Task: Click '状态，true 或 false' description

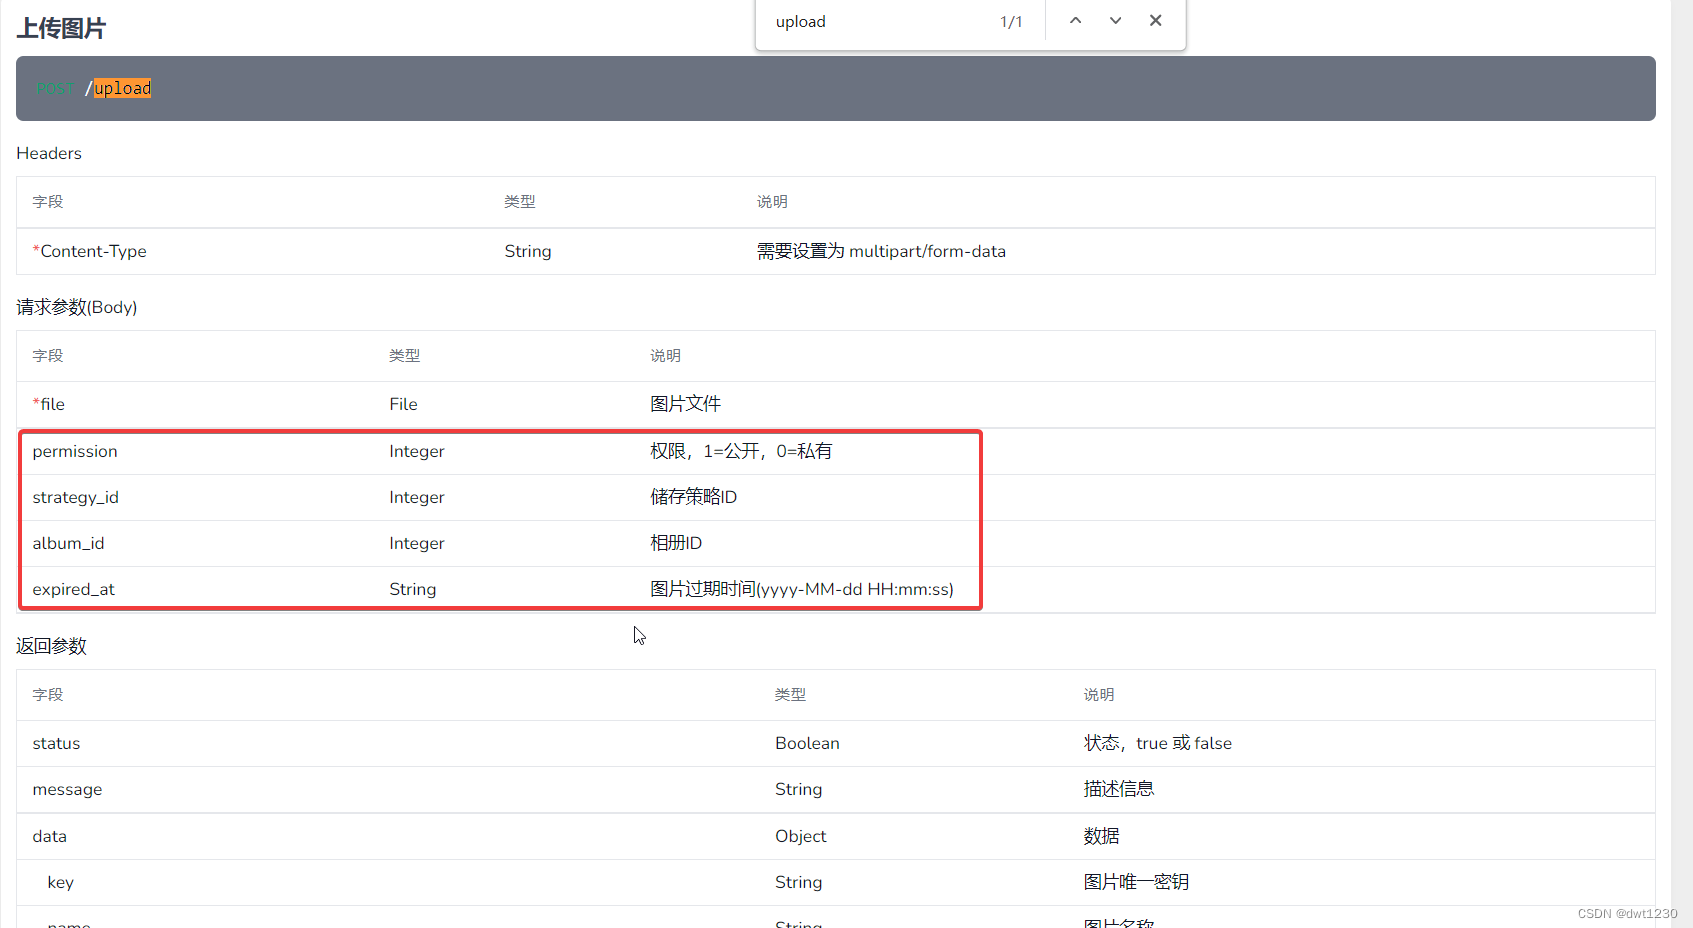Action: [x=1158, y=743]
